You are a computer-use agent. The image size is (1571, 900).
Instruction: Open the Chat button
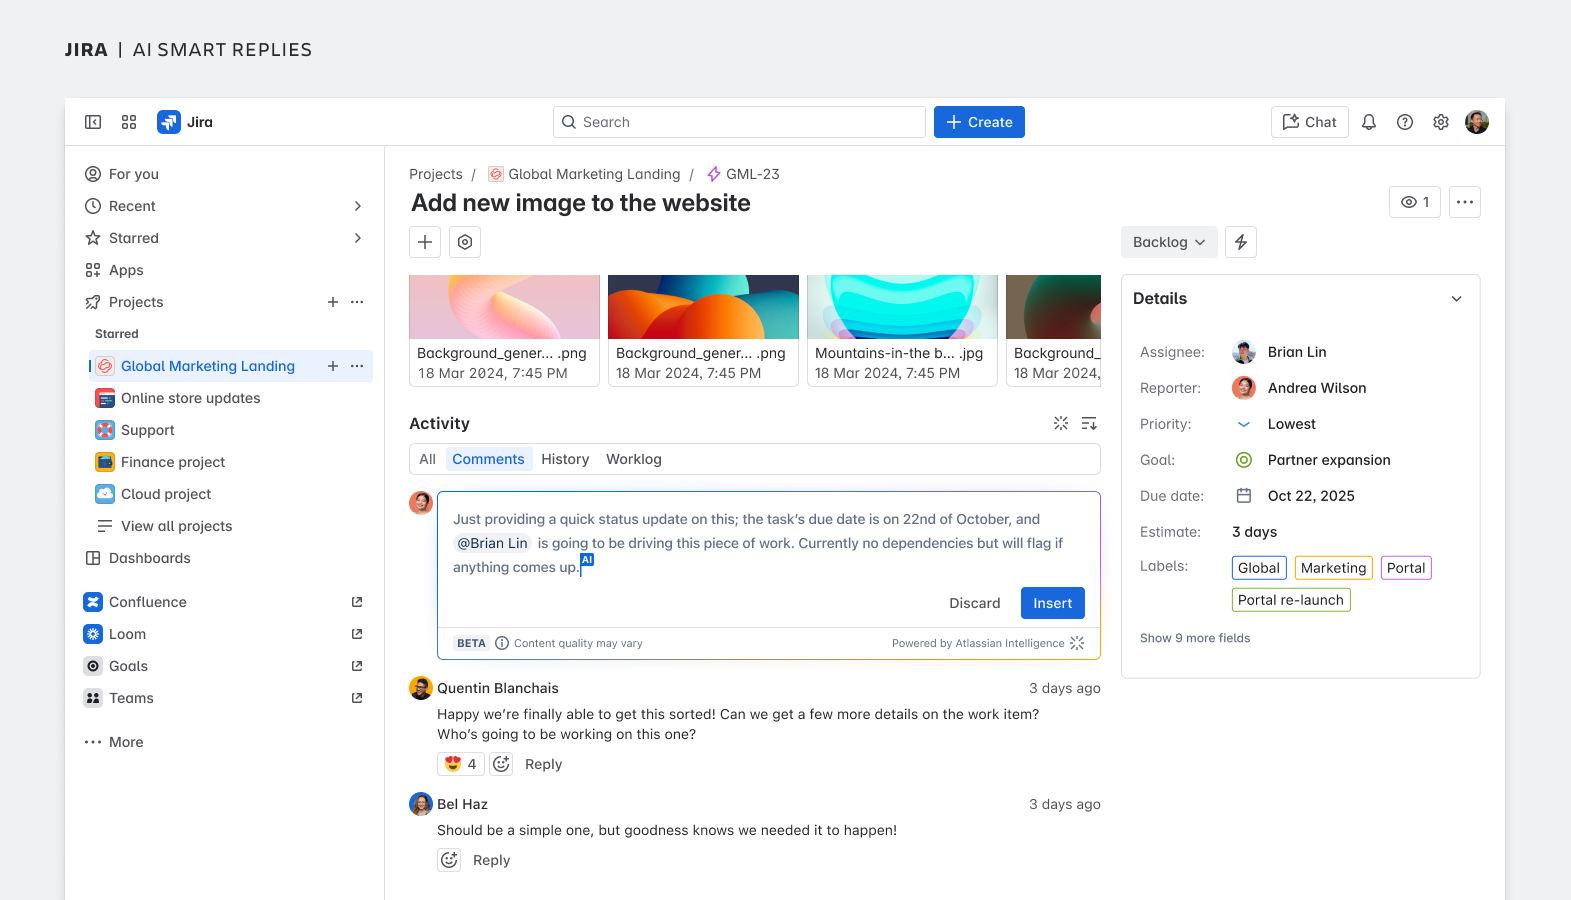pos(1310,122)
